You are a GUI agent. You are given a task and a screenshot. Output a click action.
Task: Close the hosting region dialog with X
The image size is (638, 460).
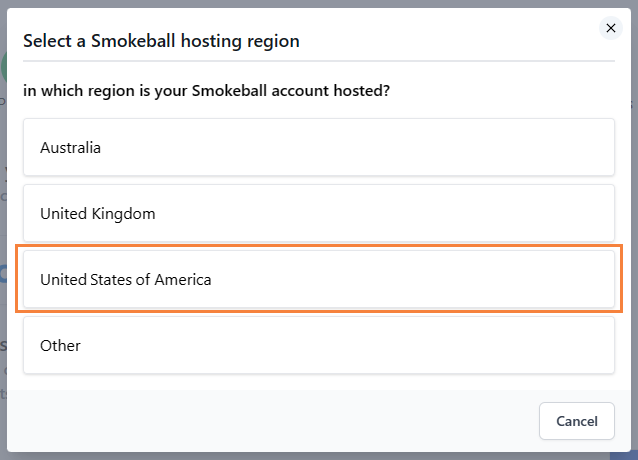tap(610, 28)
